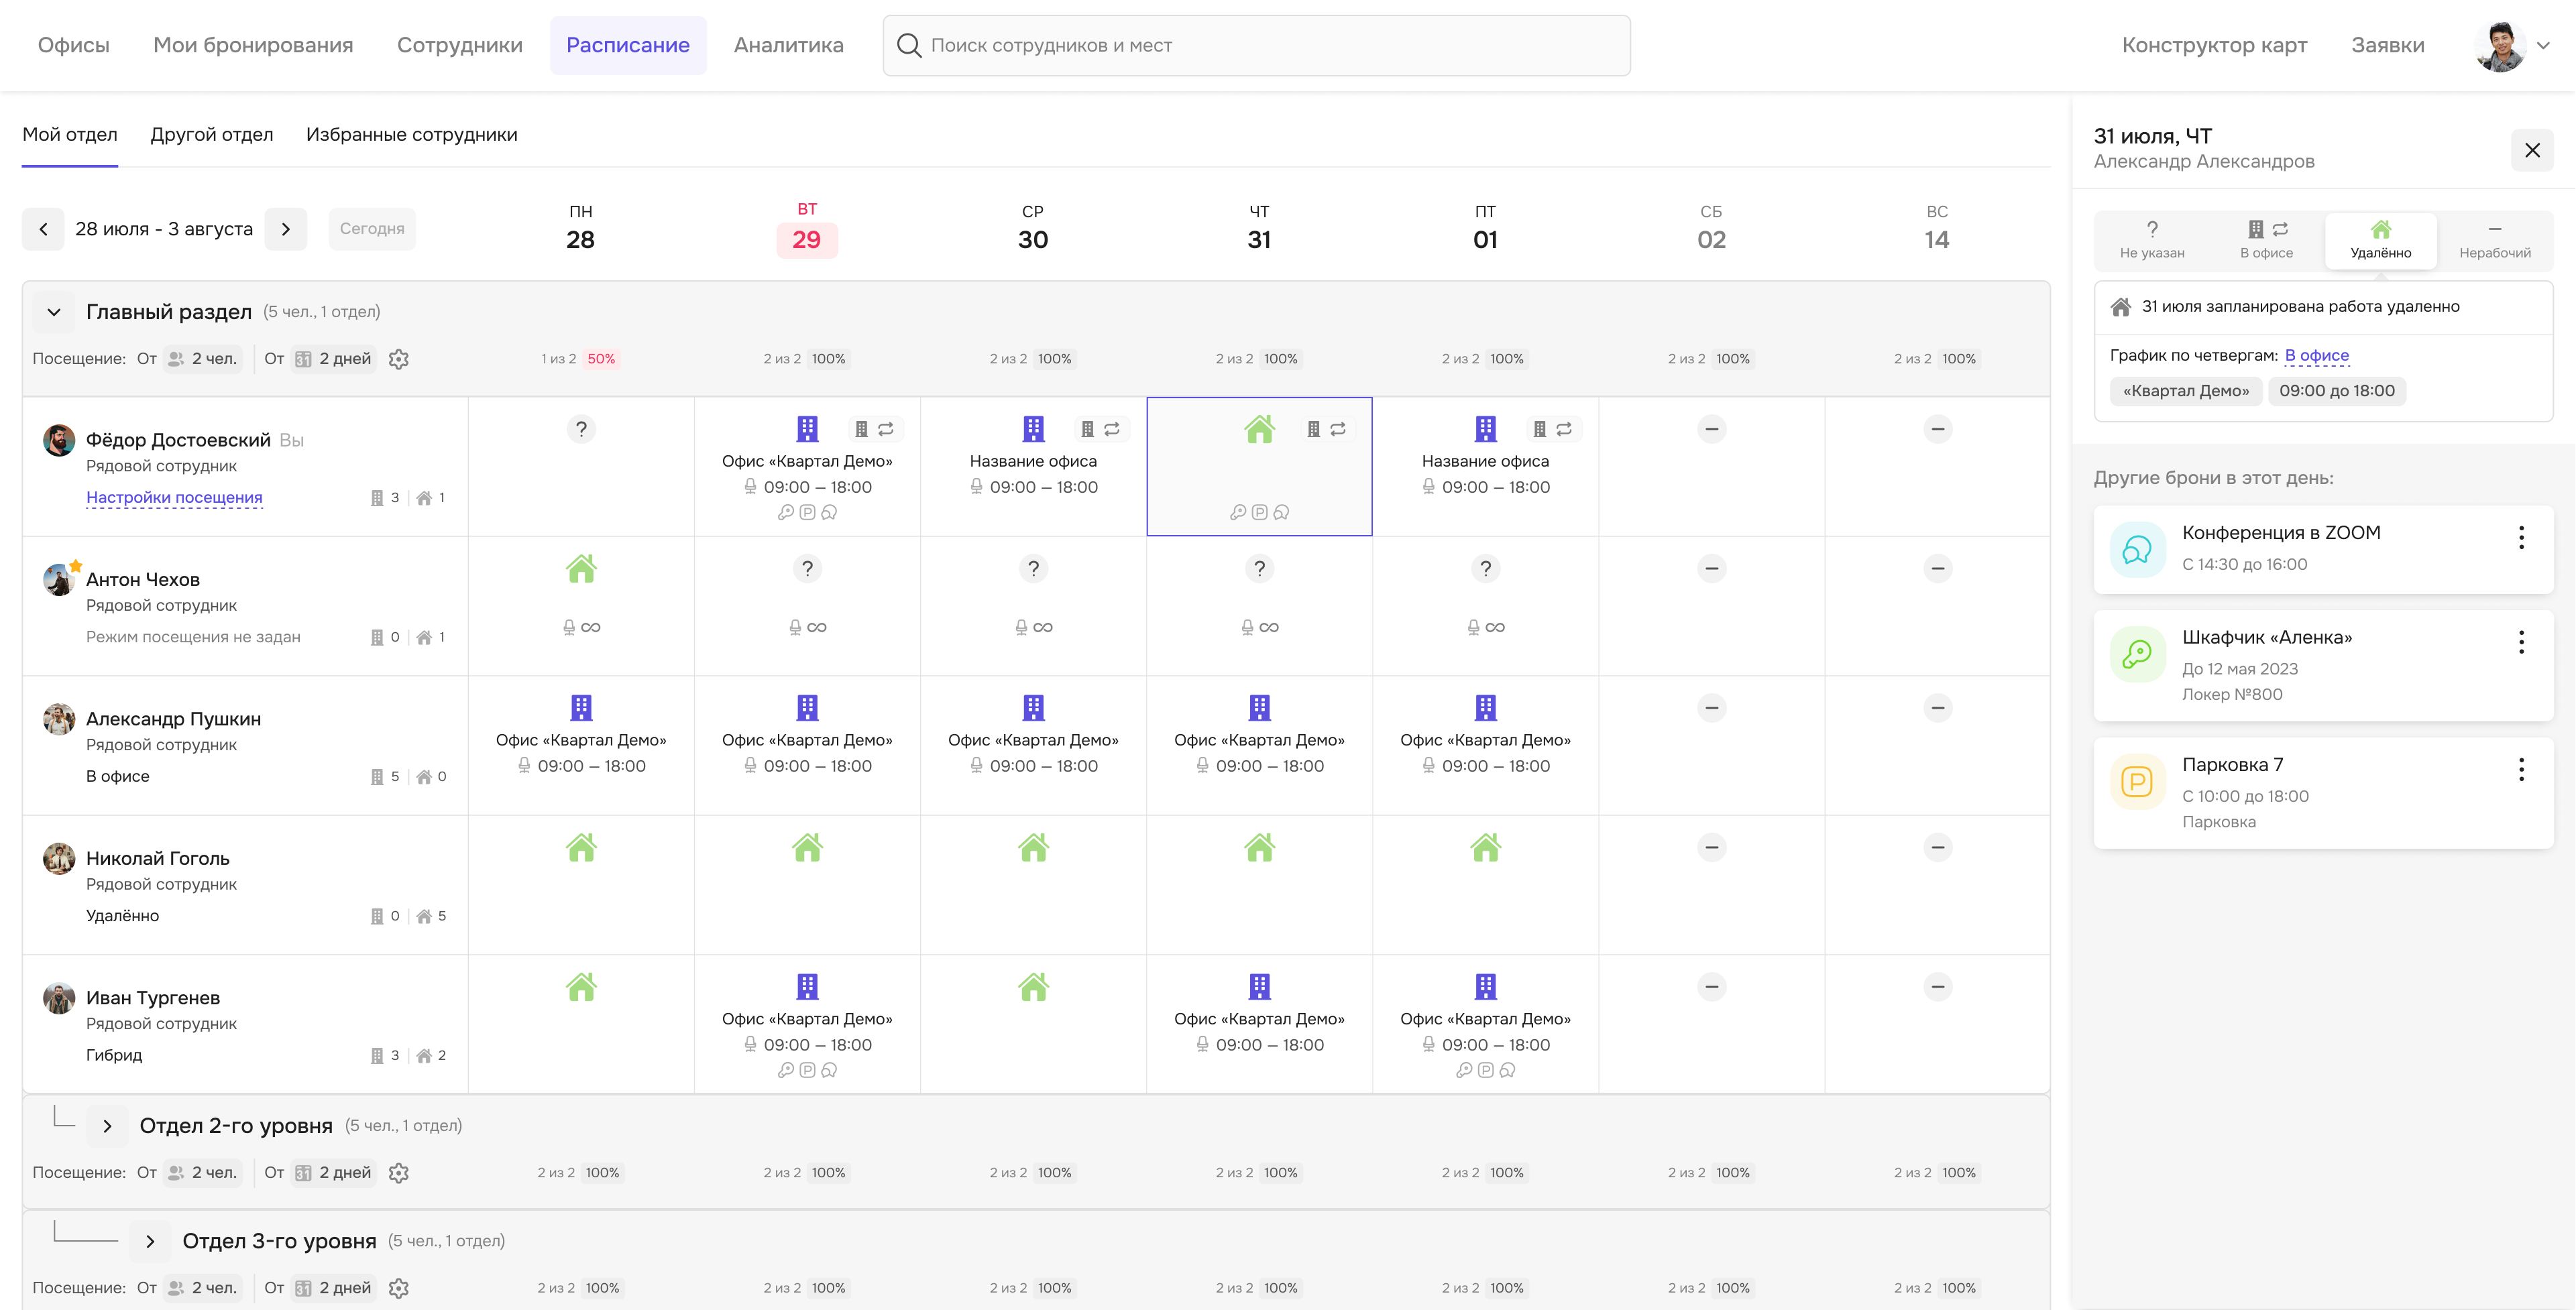This screenshot has width=2576, height=1310.
Task: Click Александр Пушкин's office building icon on Wednesday
Action: (x=1033, y=708)
